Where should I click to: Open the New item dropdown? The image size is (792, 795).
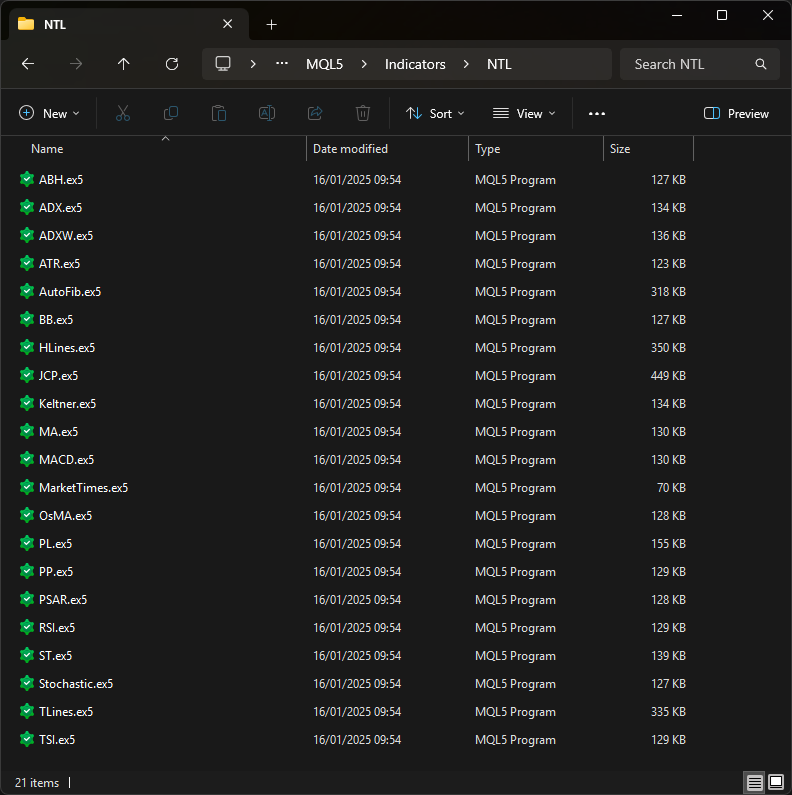tap(49, 114)
